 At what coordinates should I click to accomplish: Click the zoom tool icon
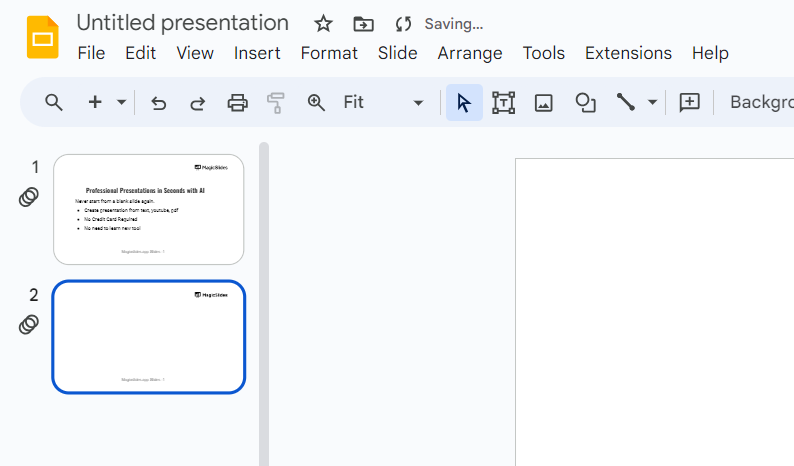(x=316, y=102)
